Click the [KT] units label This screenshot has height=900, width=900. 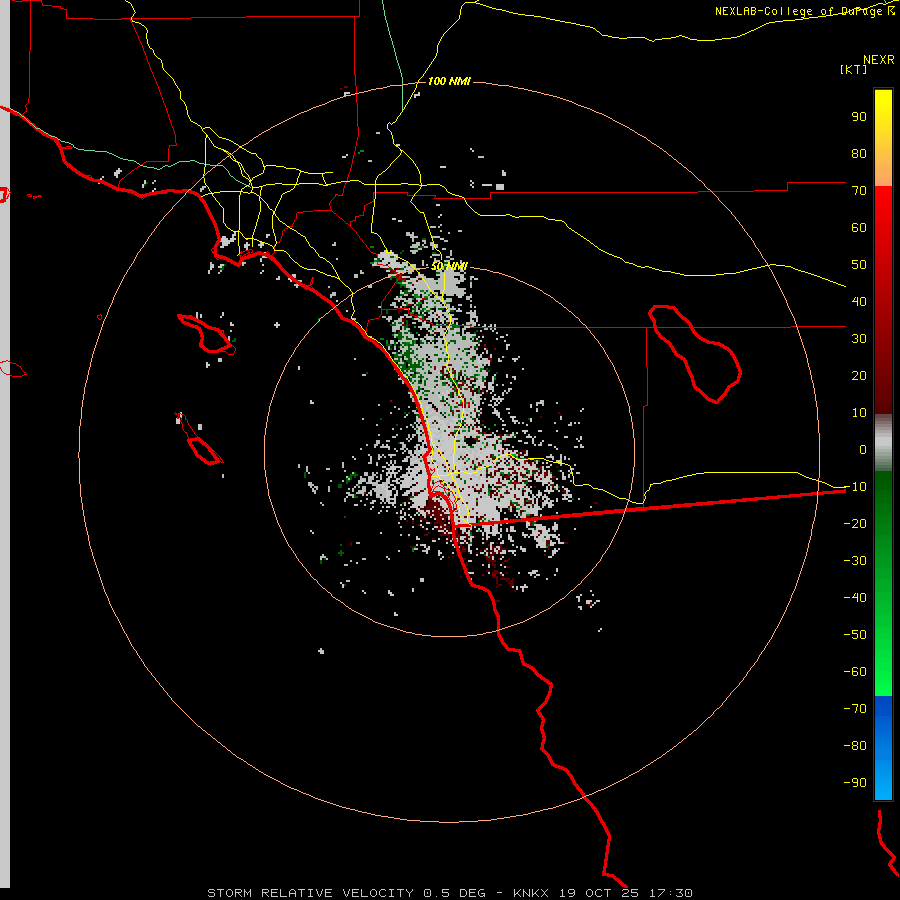[853, 69]
